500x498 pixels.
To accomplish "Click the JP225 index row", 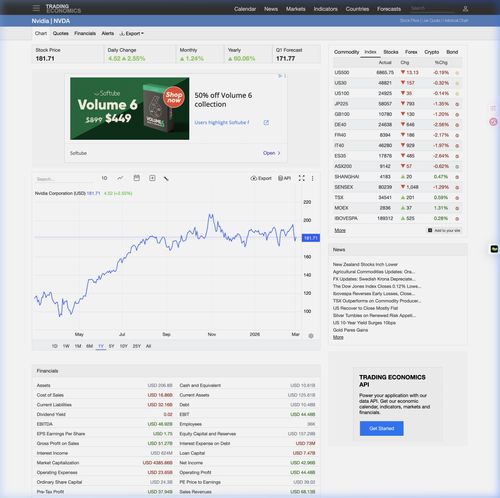I will pyautogui.click(x=398, y=104).
